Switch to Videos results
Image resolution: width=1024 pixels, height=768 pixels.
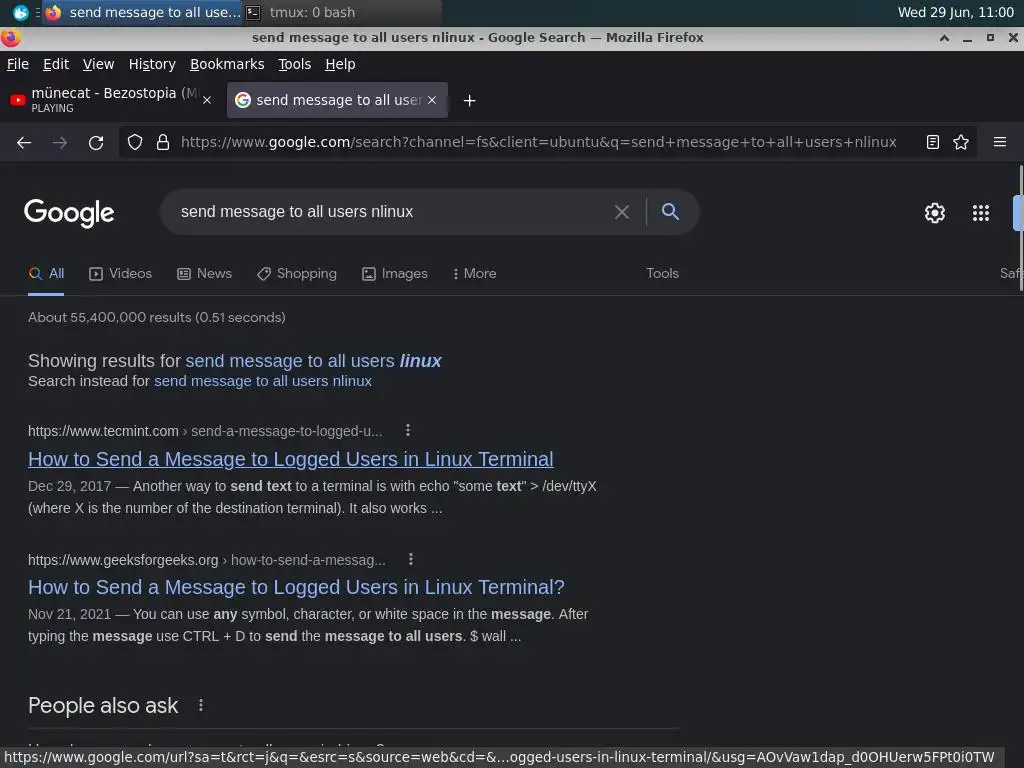(x=120, y=274)
